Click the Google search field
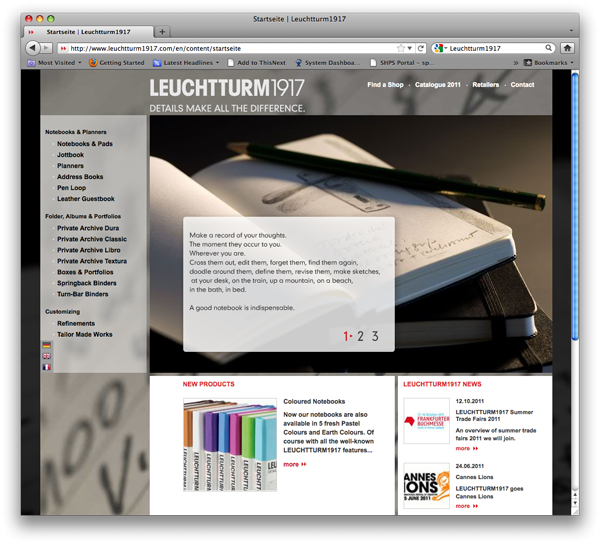The image size is (600, 544). [496, 48]
